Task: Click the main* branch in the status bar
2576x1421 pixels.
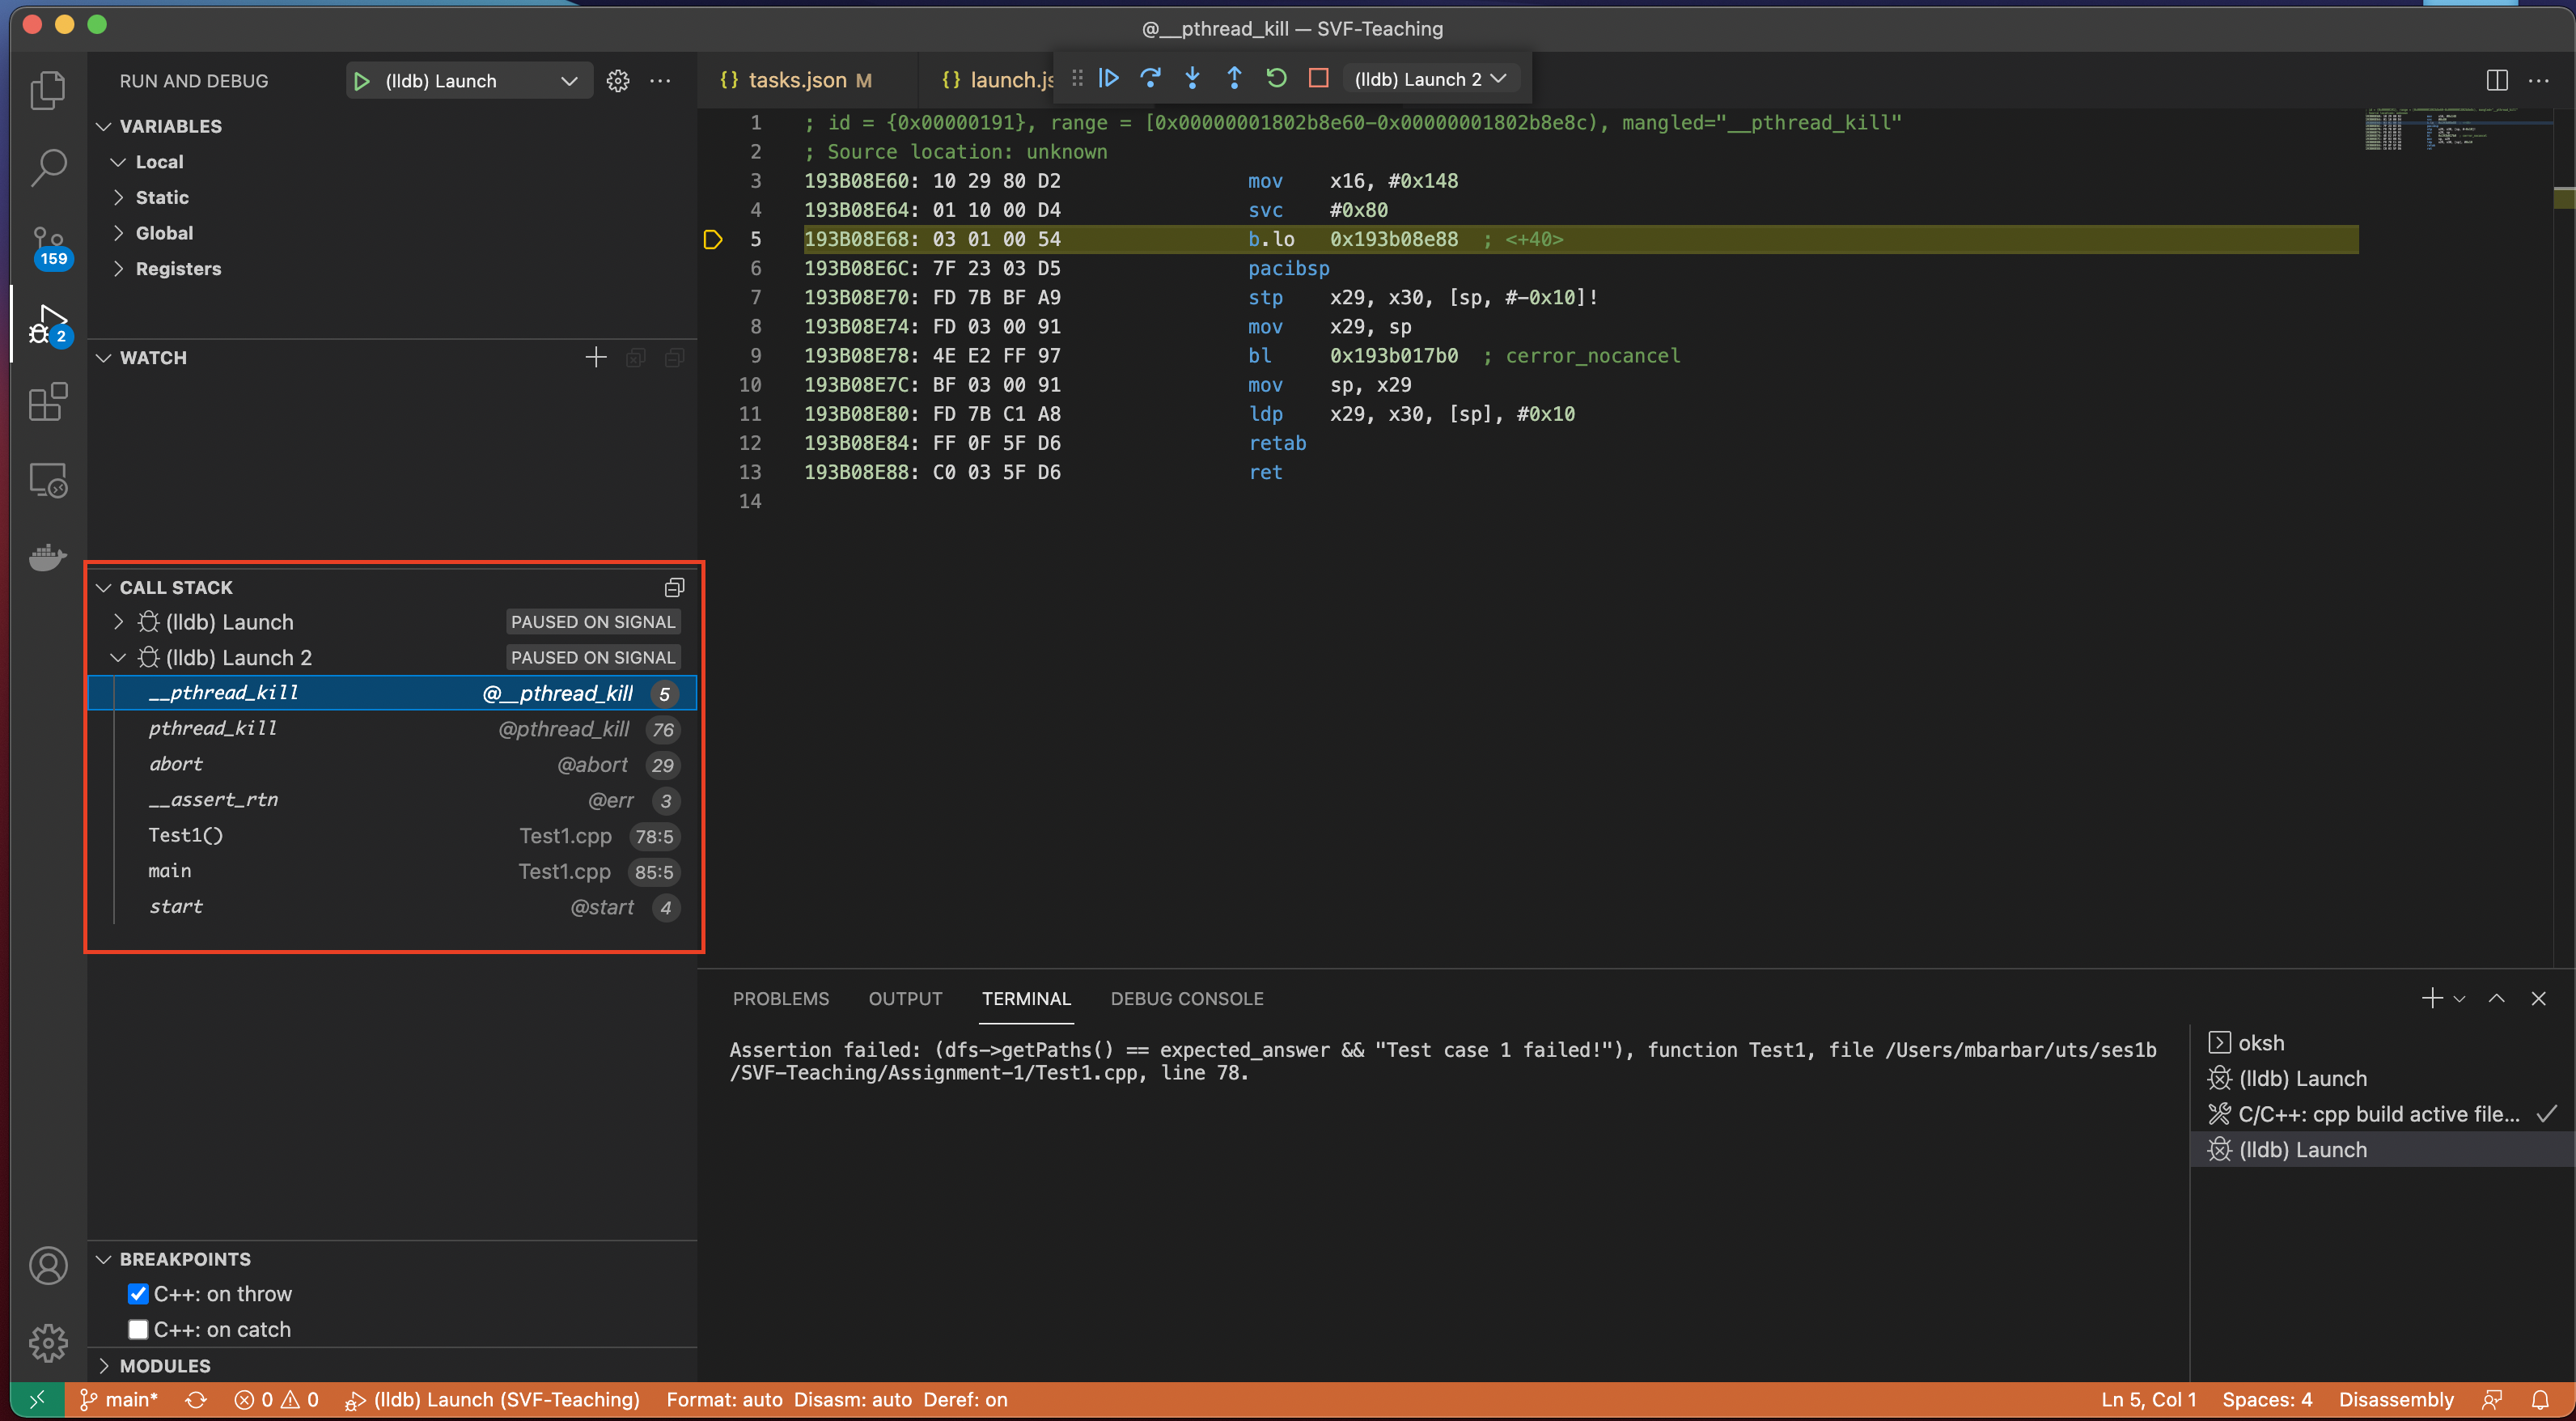Action: point(120,1399)
